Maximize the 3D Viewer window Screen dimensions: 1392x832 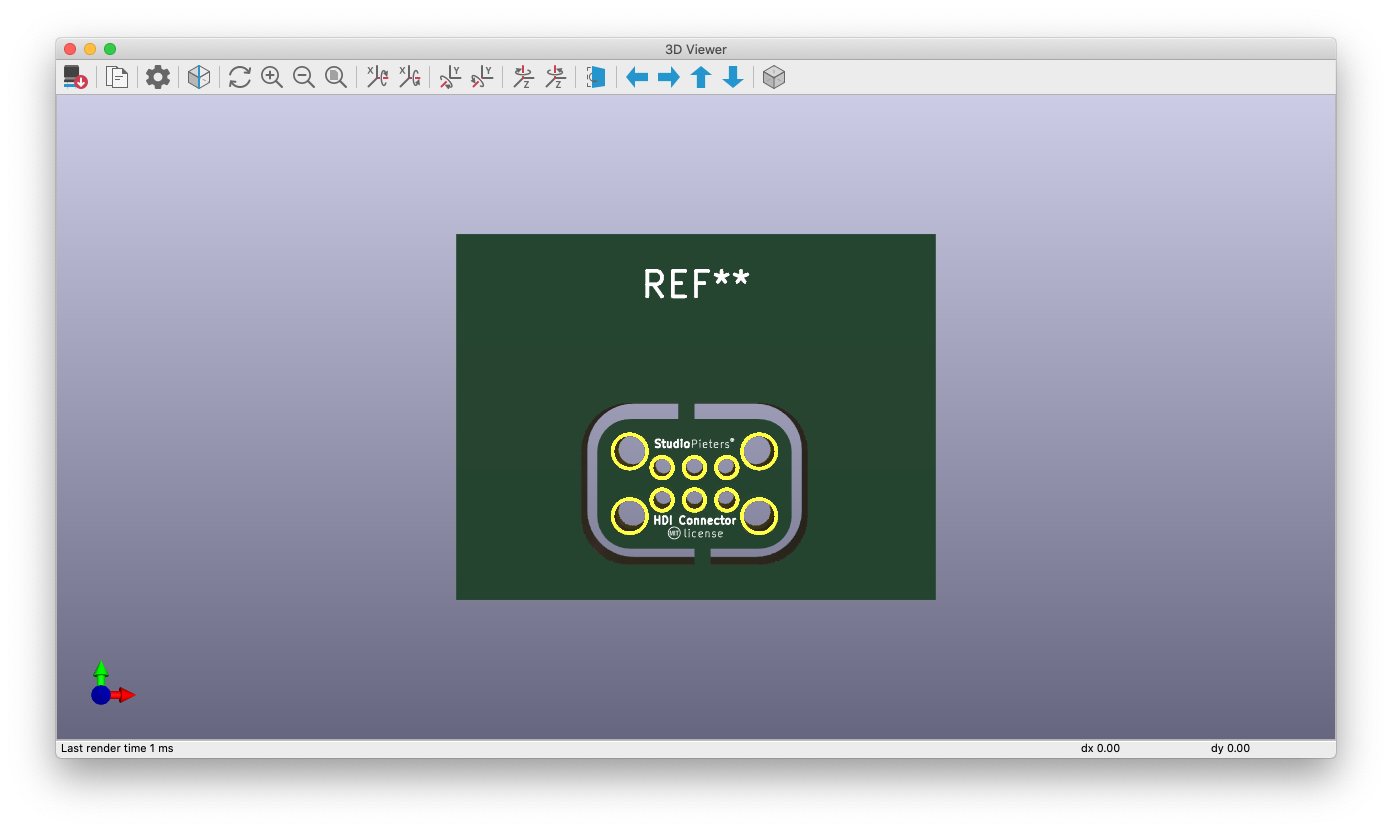[110, 49]
